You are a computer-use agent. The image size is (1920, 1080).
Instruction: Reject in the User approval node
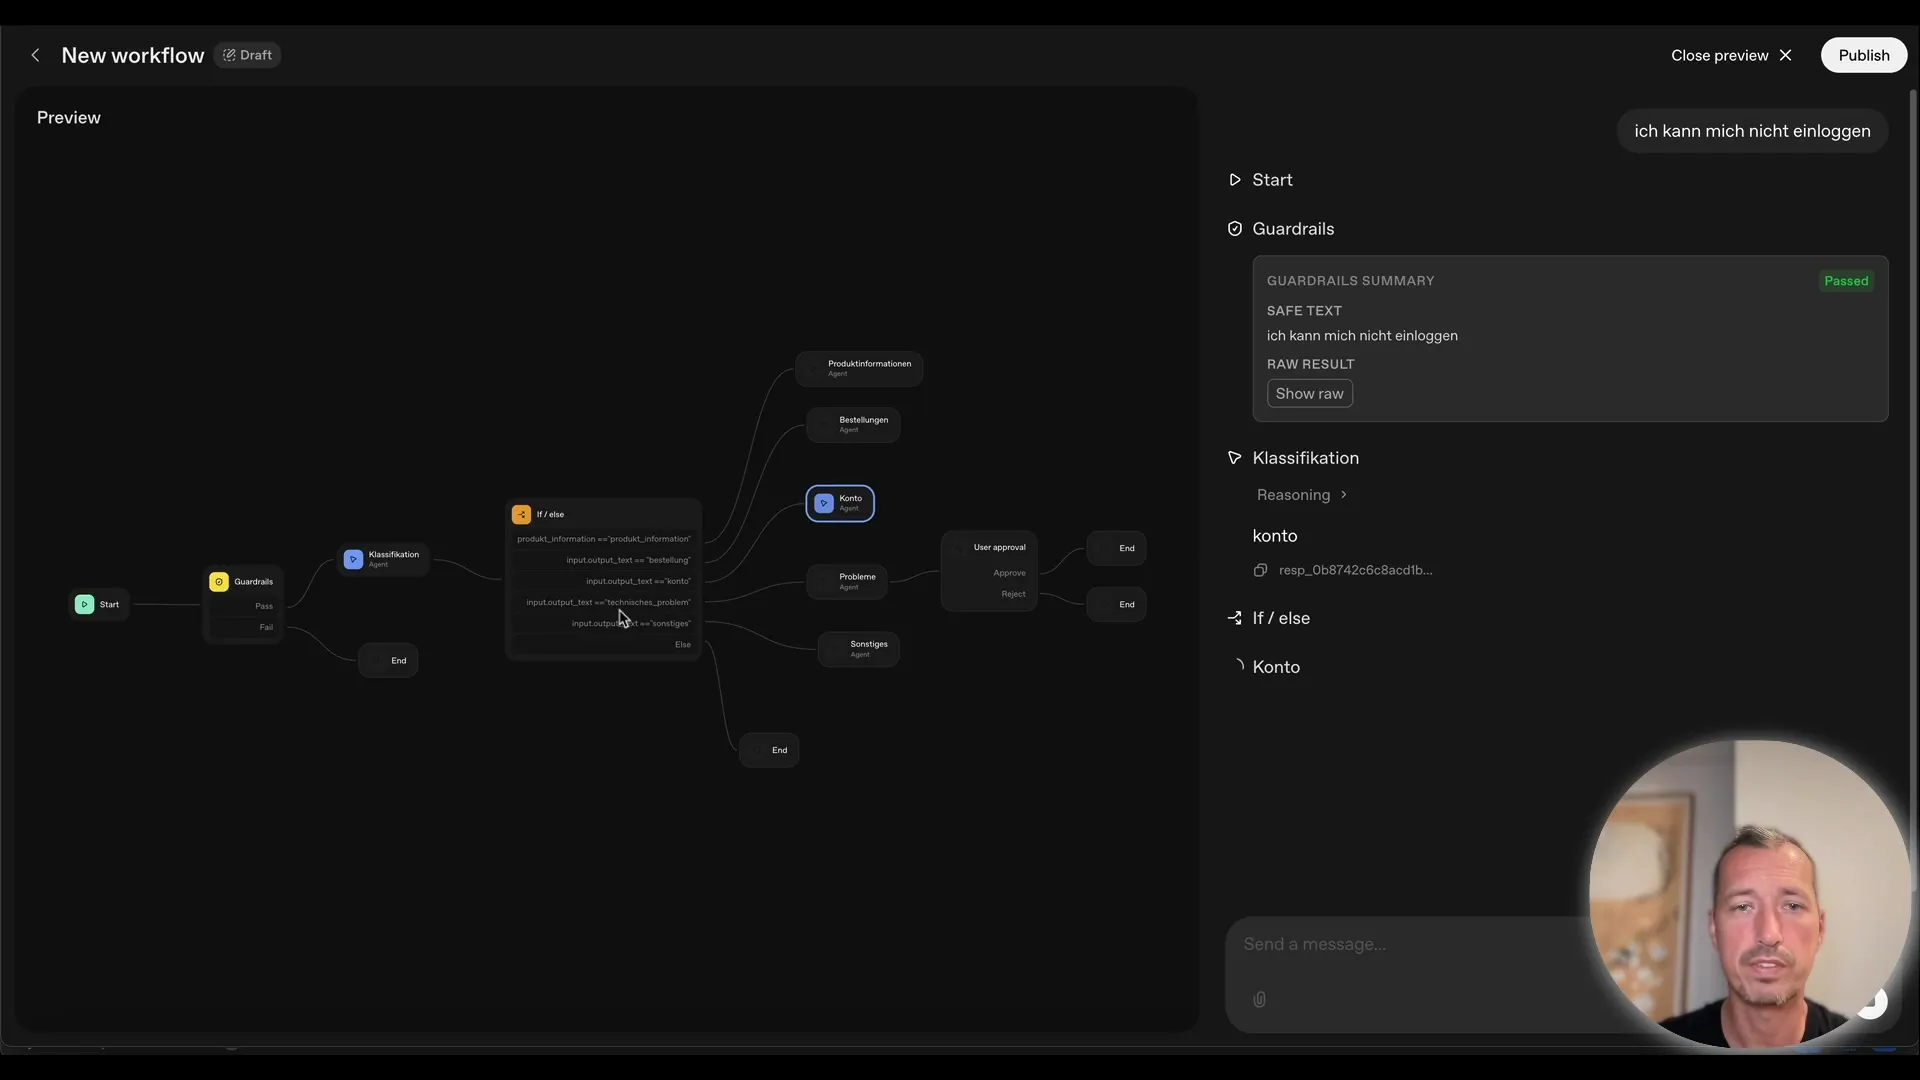pyautogui.click(x=1013, y=593)
